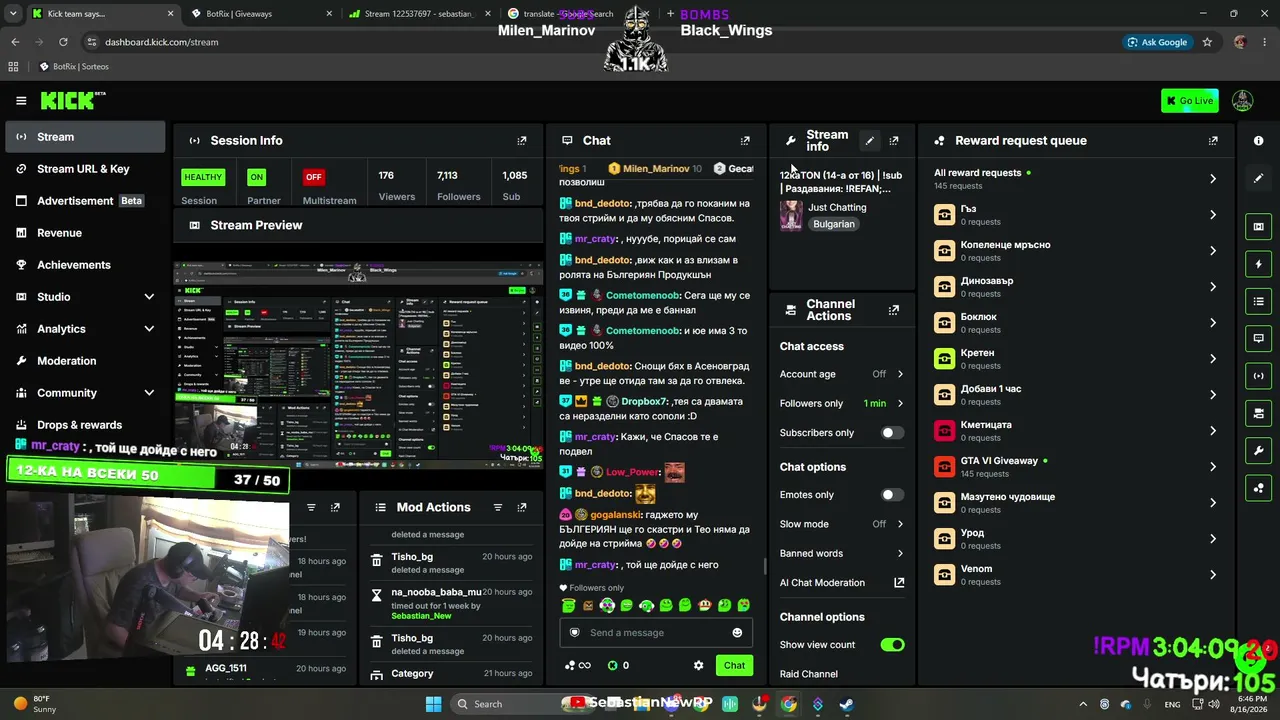Open the Windows Start menu

[433, 704]
